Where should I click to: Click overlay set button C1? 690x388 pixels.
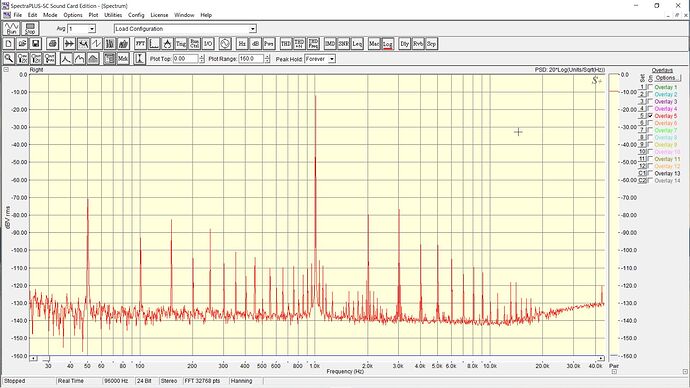[642, 173]
